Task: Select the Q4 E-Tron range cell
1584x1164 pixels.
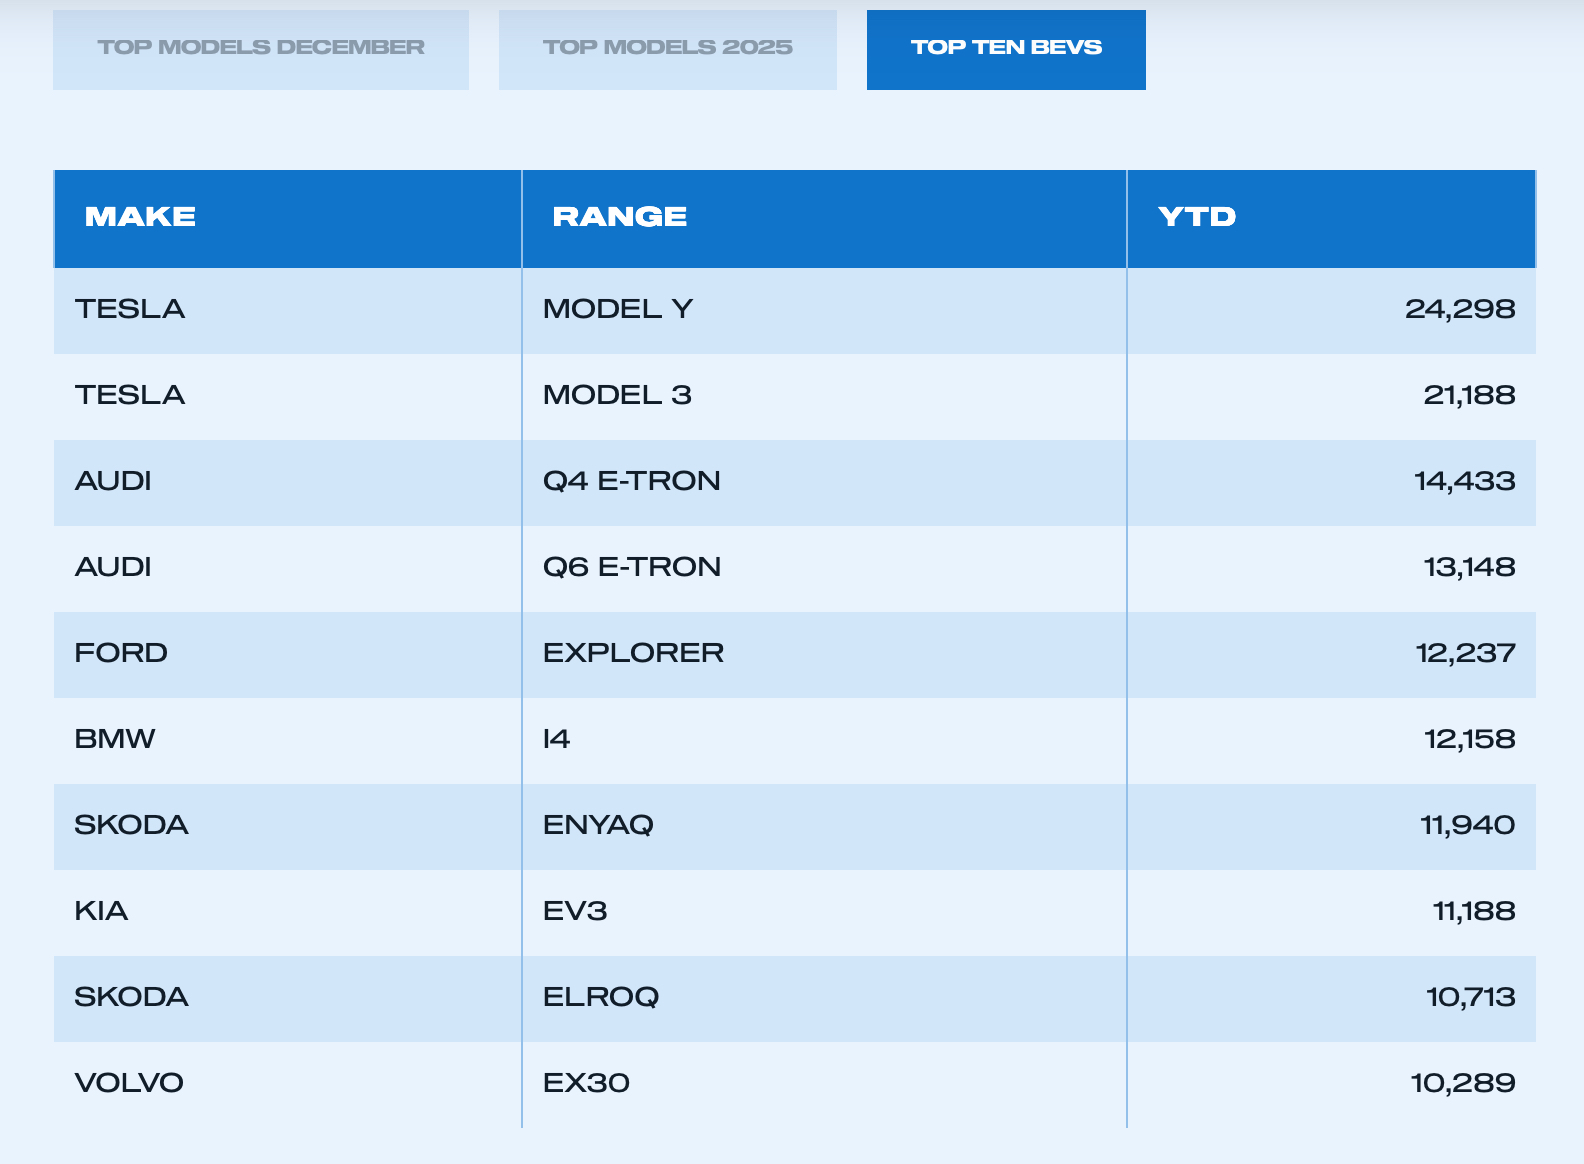Action: (x=631, y=481)
